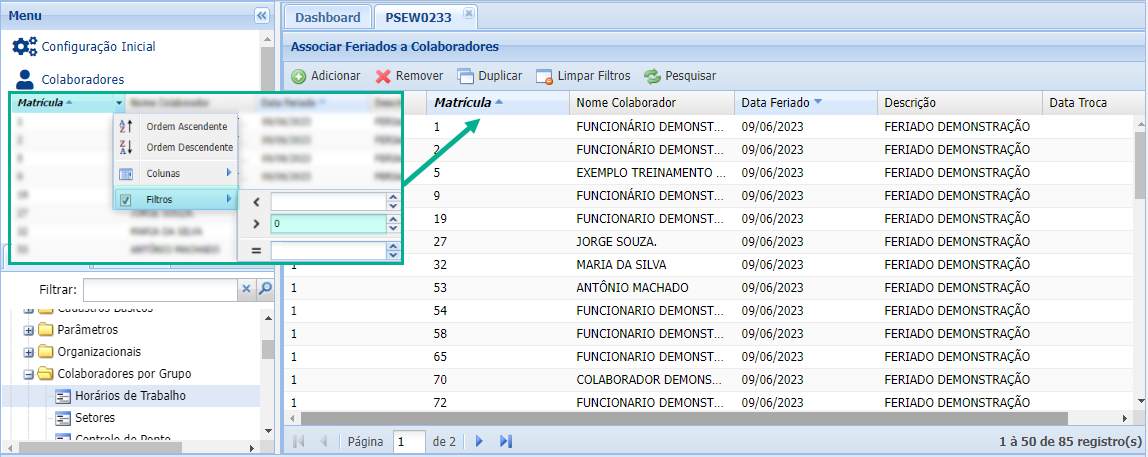The height and width of the screenshot is (457, 1148).
Task: Expand the Parâmetros folder tree node
Action: 29,330
